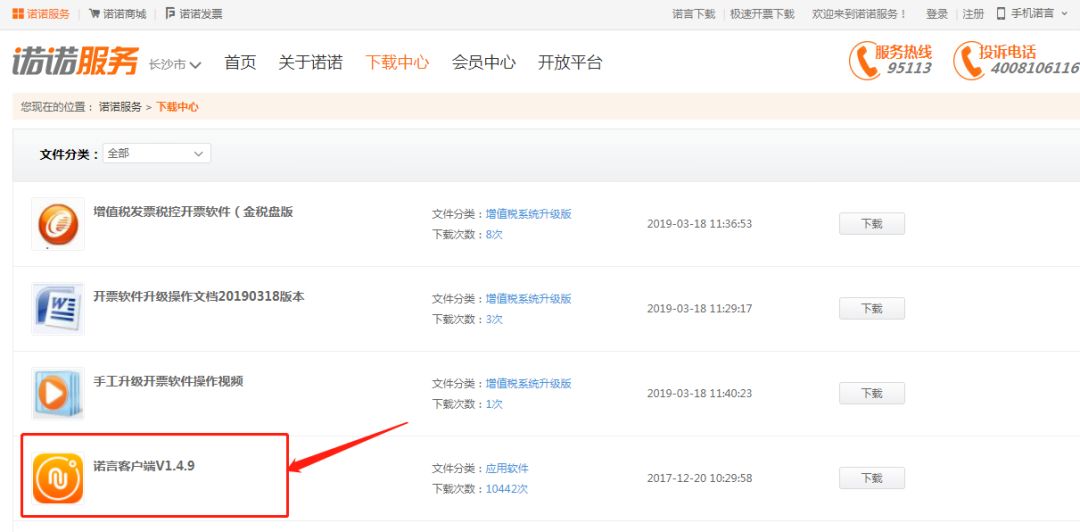Click the 金税盘版 tax software icon
This screenshot has width=1080, height=532.
click(x=58, y=223)
